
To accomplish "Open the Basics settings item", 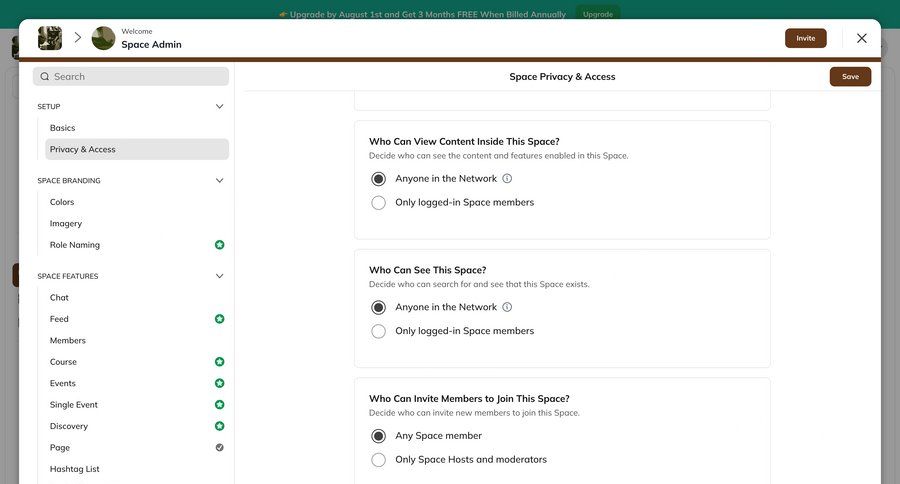I will (63, 128).
